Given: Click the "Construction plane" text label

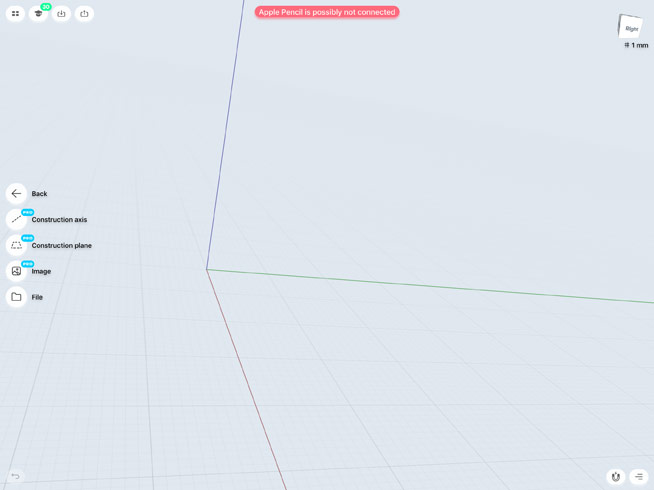Looking at the screenshot, I should pyautogui.click(x=61, y=246).
